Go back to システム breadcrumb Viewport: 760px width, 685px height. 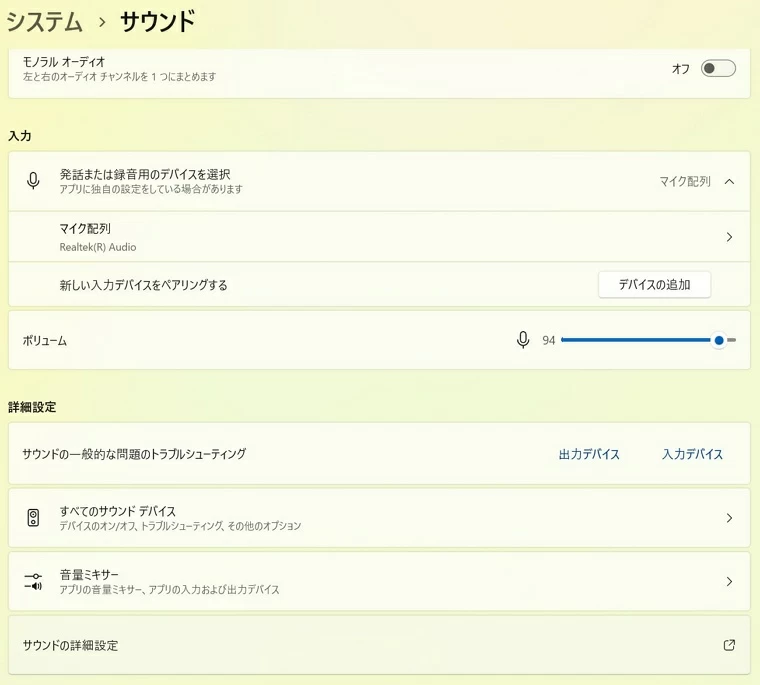[45, 22]
